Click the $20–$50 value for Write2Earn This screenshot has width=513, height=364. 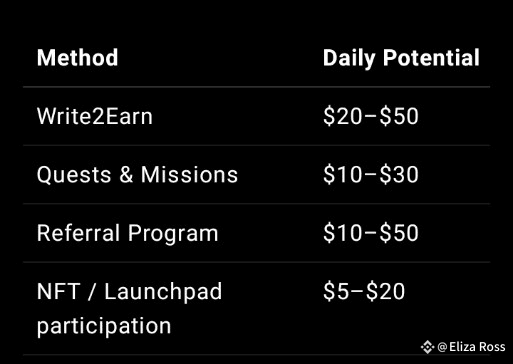tap(371, 116)
